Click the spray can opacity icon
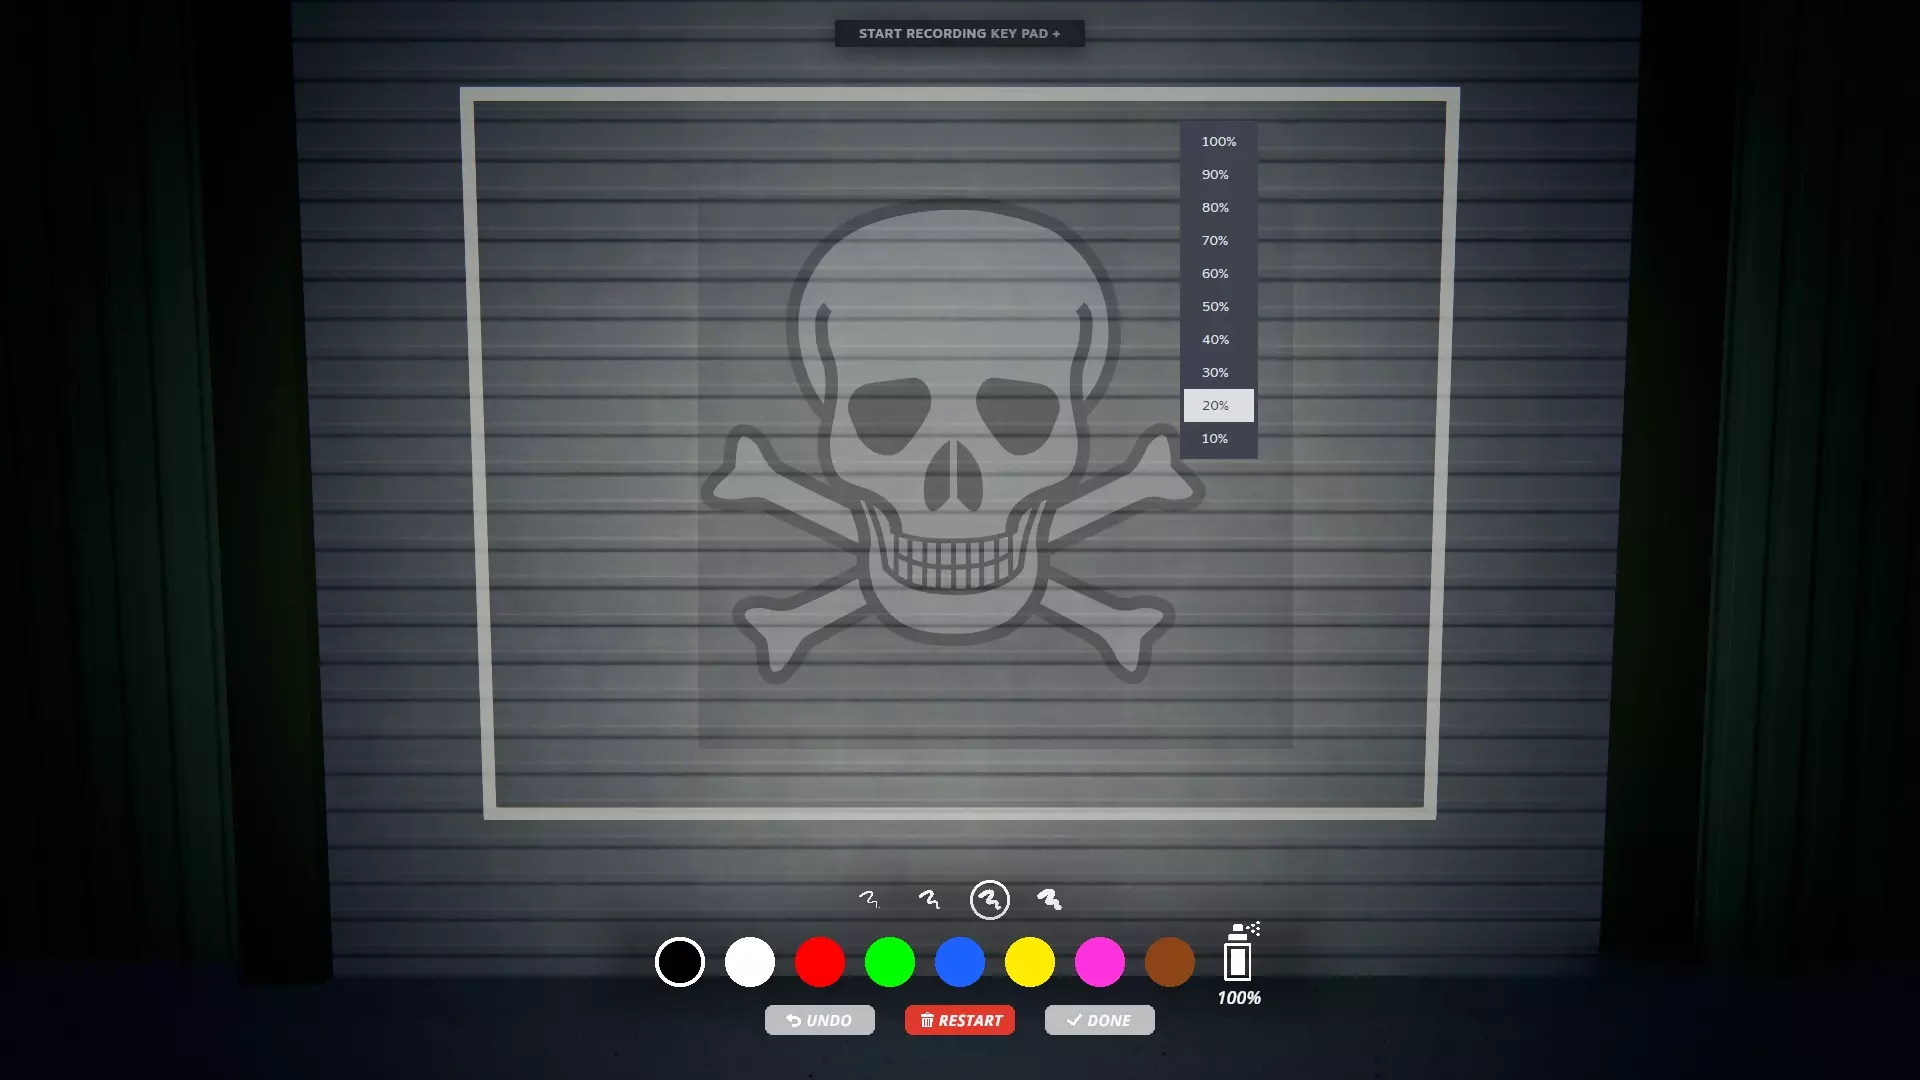The height and width of the screenshot is (1080, 1920). 1238,953
